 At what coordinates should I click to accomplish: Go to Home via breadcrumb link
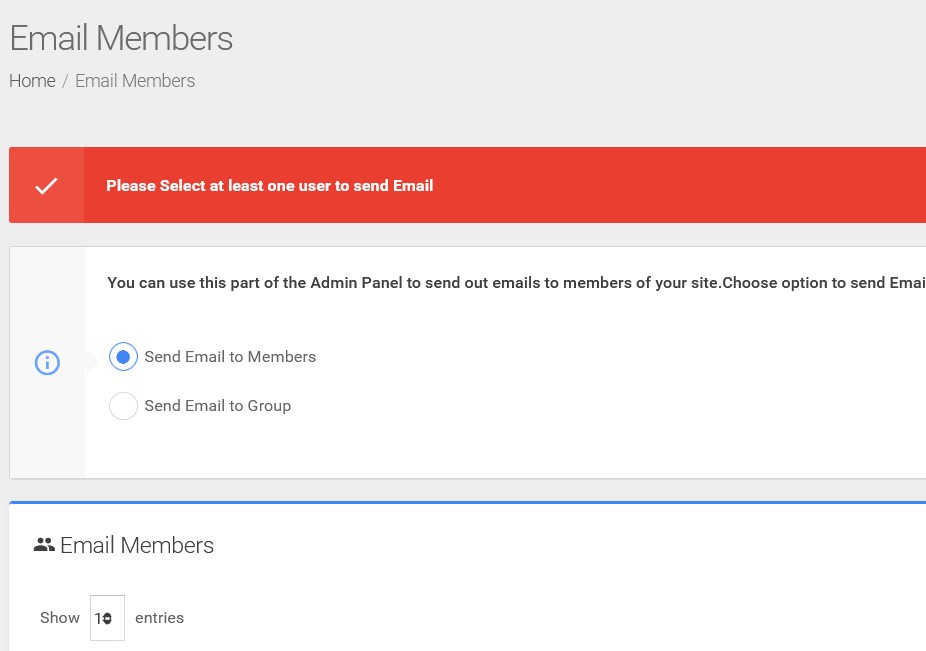pos(32,80)
